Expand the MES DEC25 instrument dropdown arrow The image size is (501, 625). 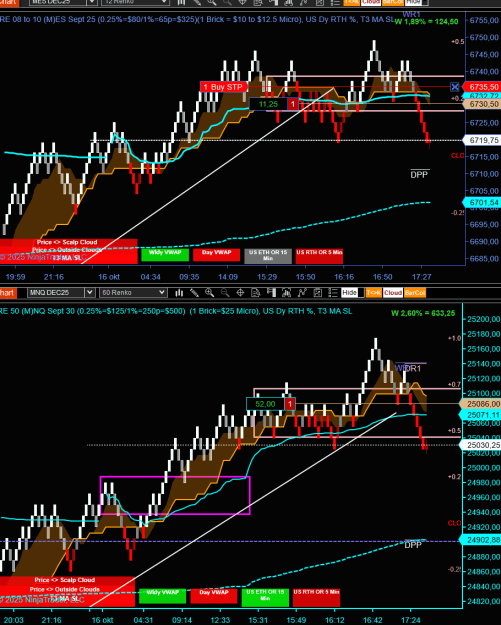point(92,2)
